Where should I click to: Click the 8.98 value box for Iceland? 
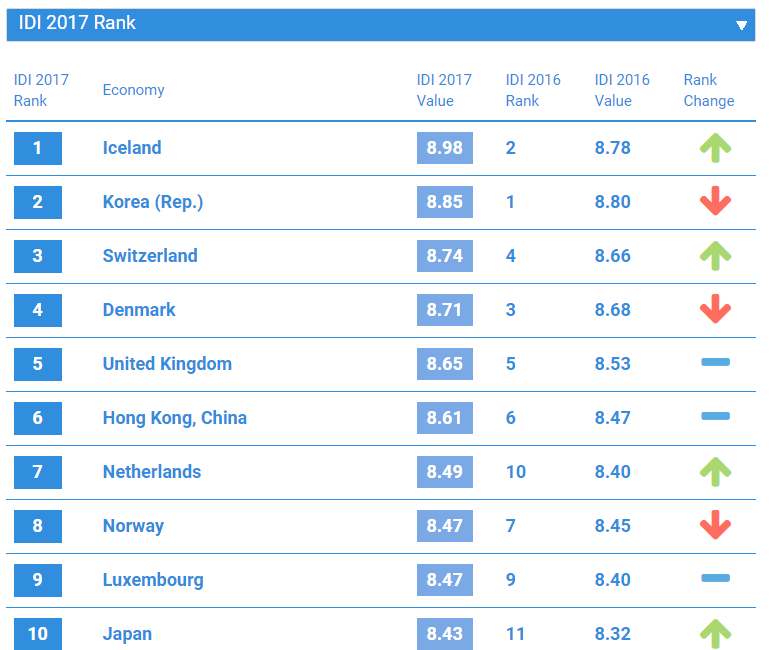pos(445,148)
